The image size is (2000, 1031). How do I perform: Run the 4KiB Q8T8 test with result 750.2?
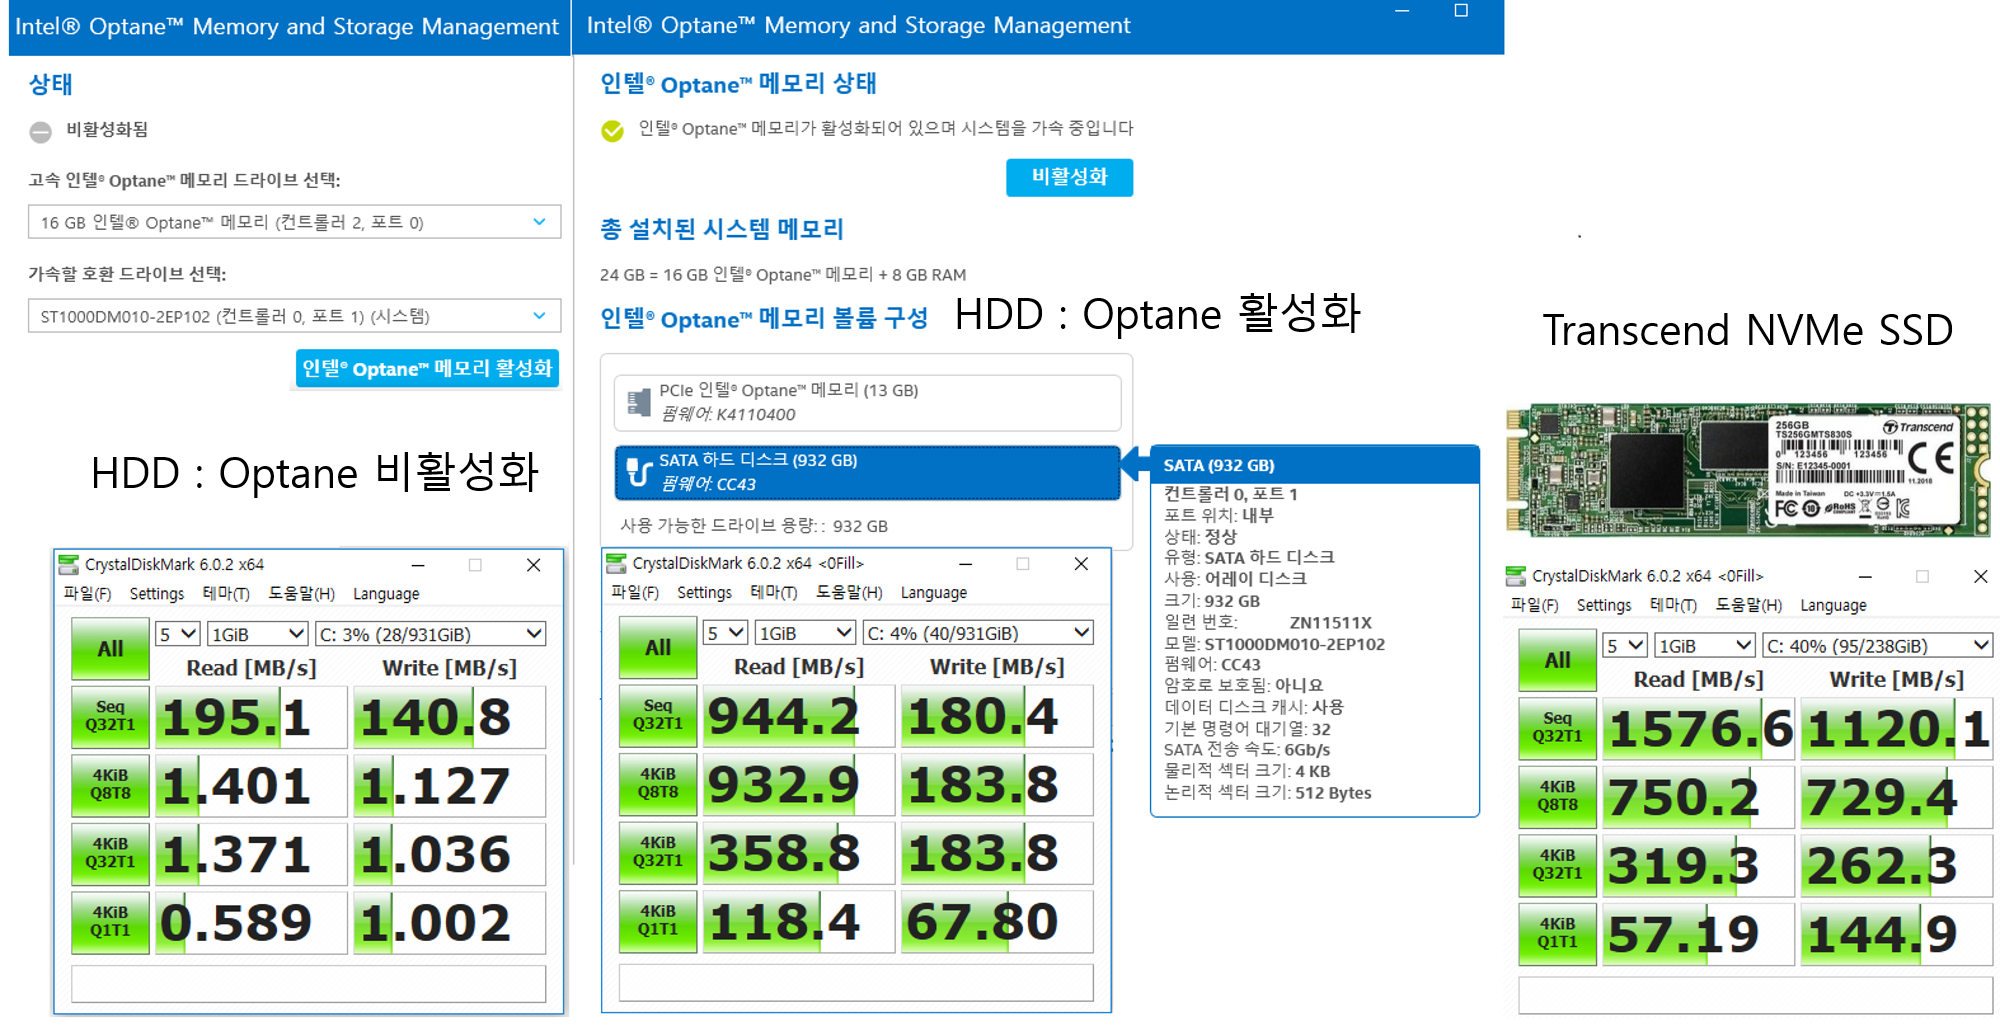tap(1557, 797)
